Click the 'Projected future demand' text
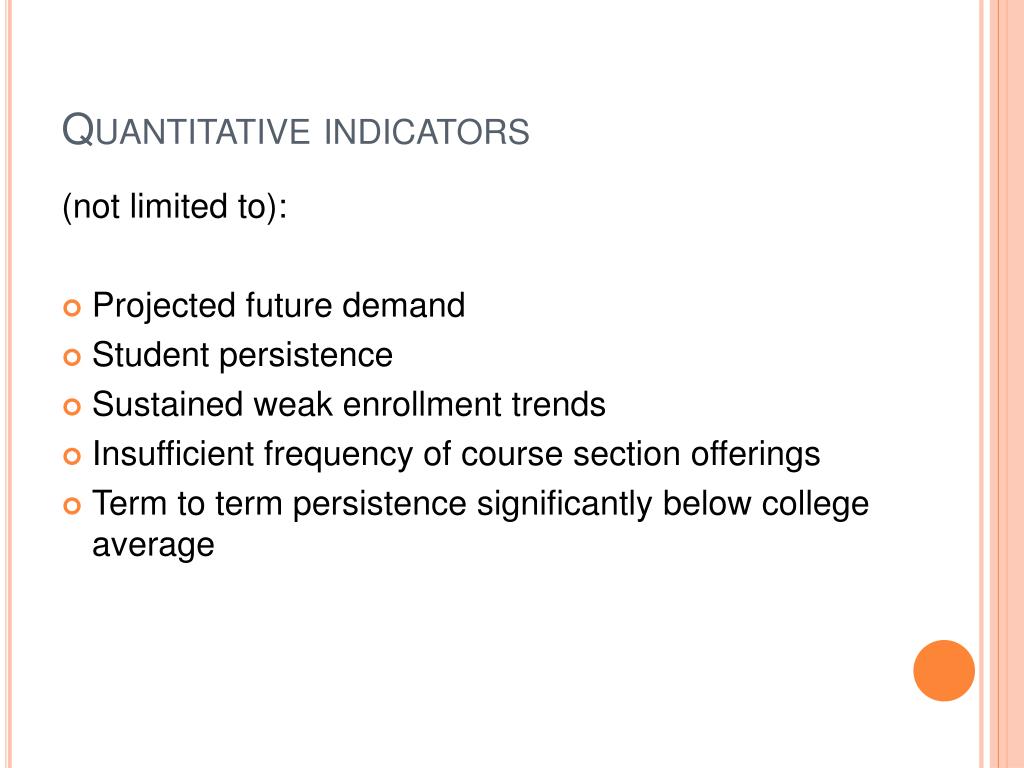 point(279,306)
